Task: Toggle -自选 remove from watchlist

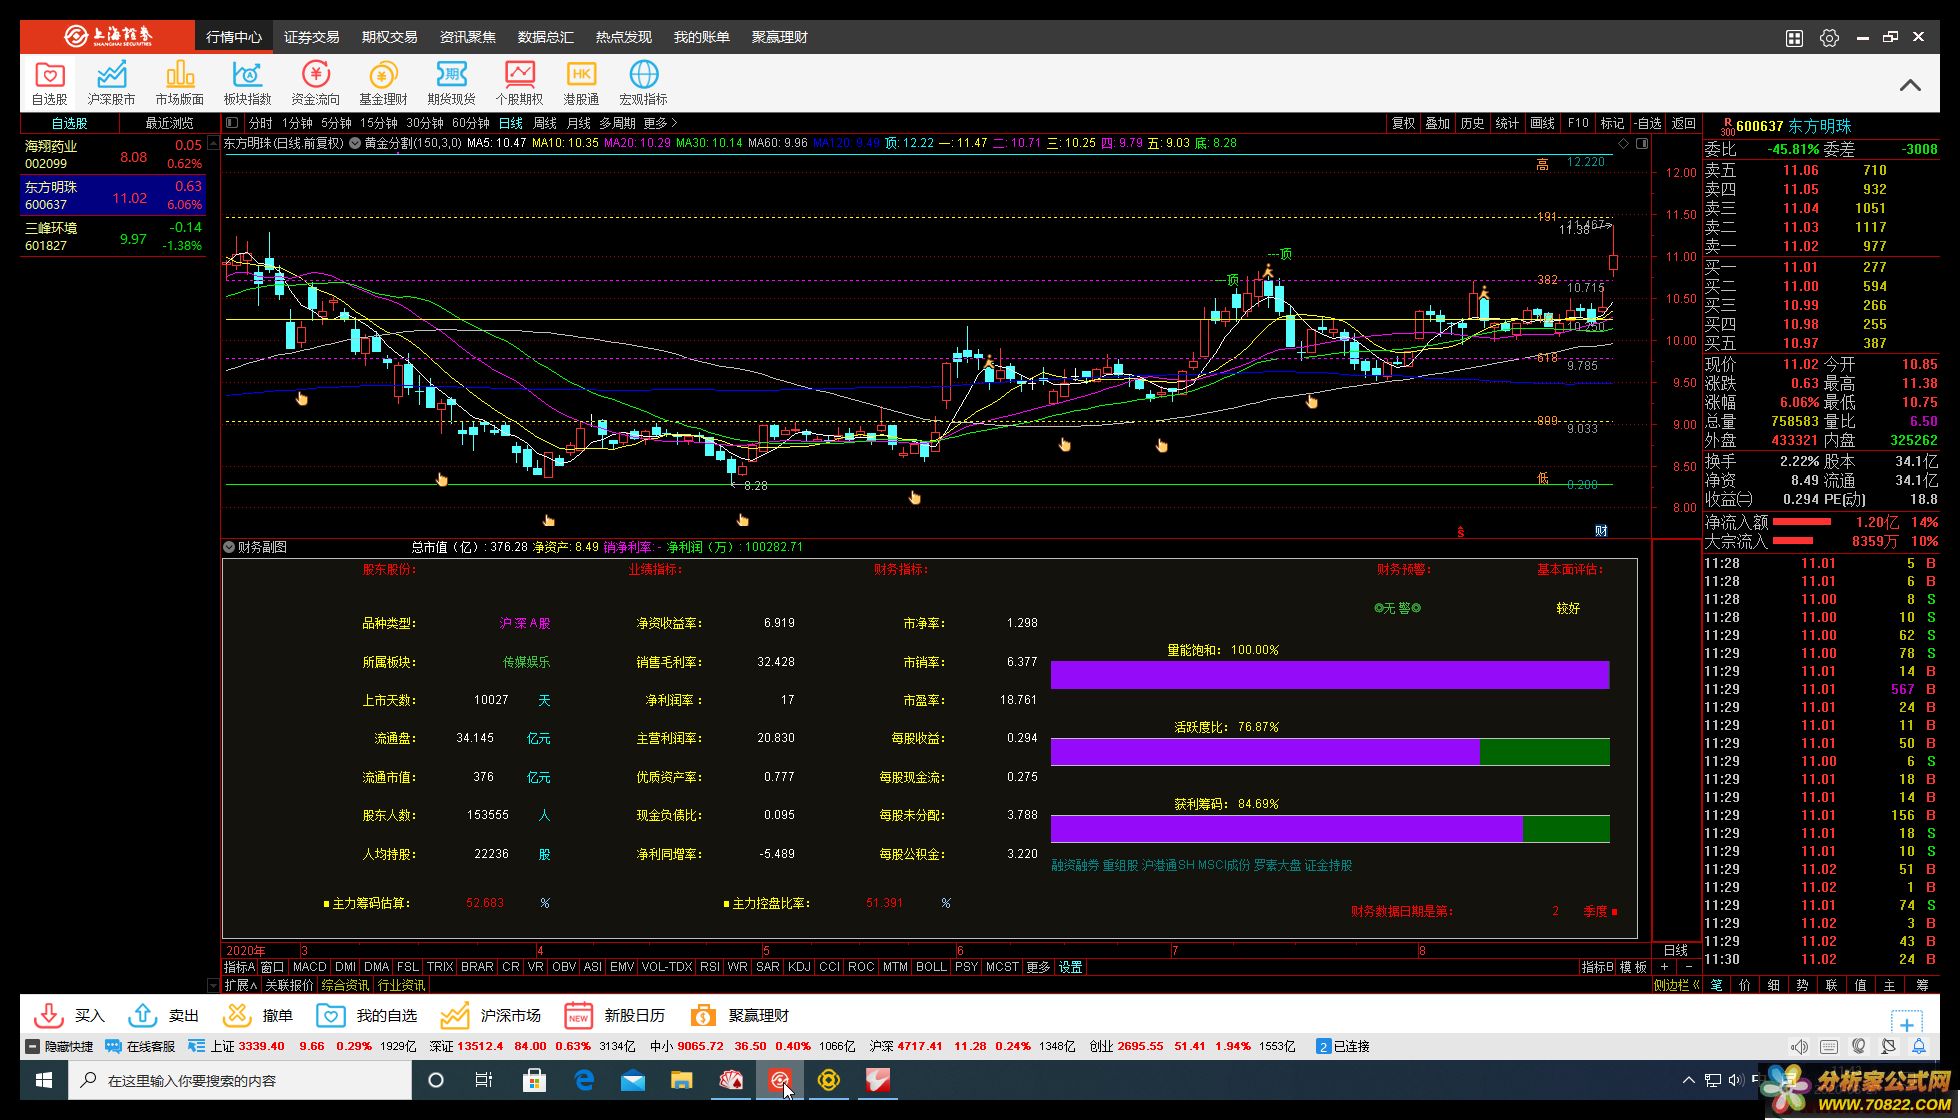Action: tap(1647, 123)
